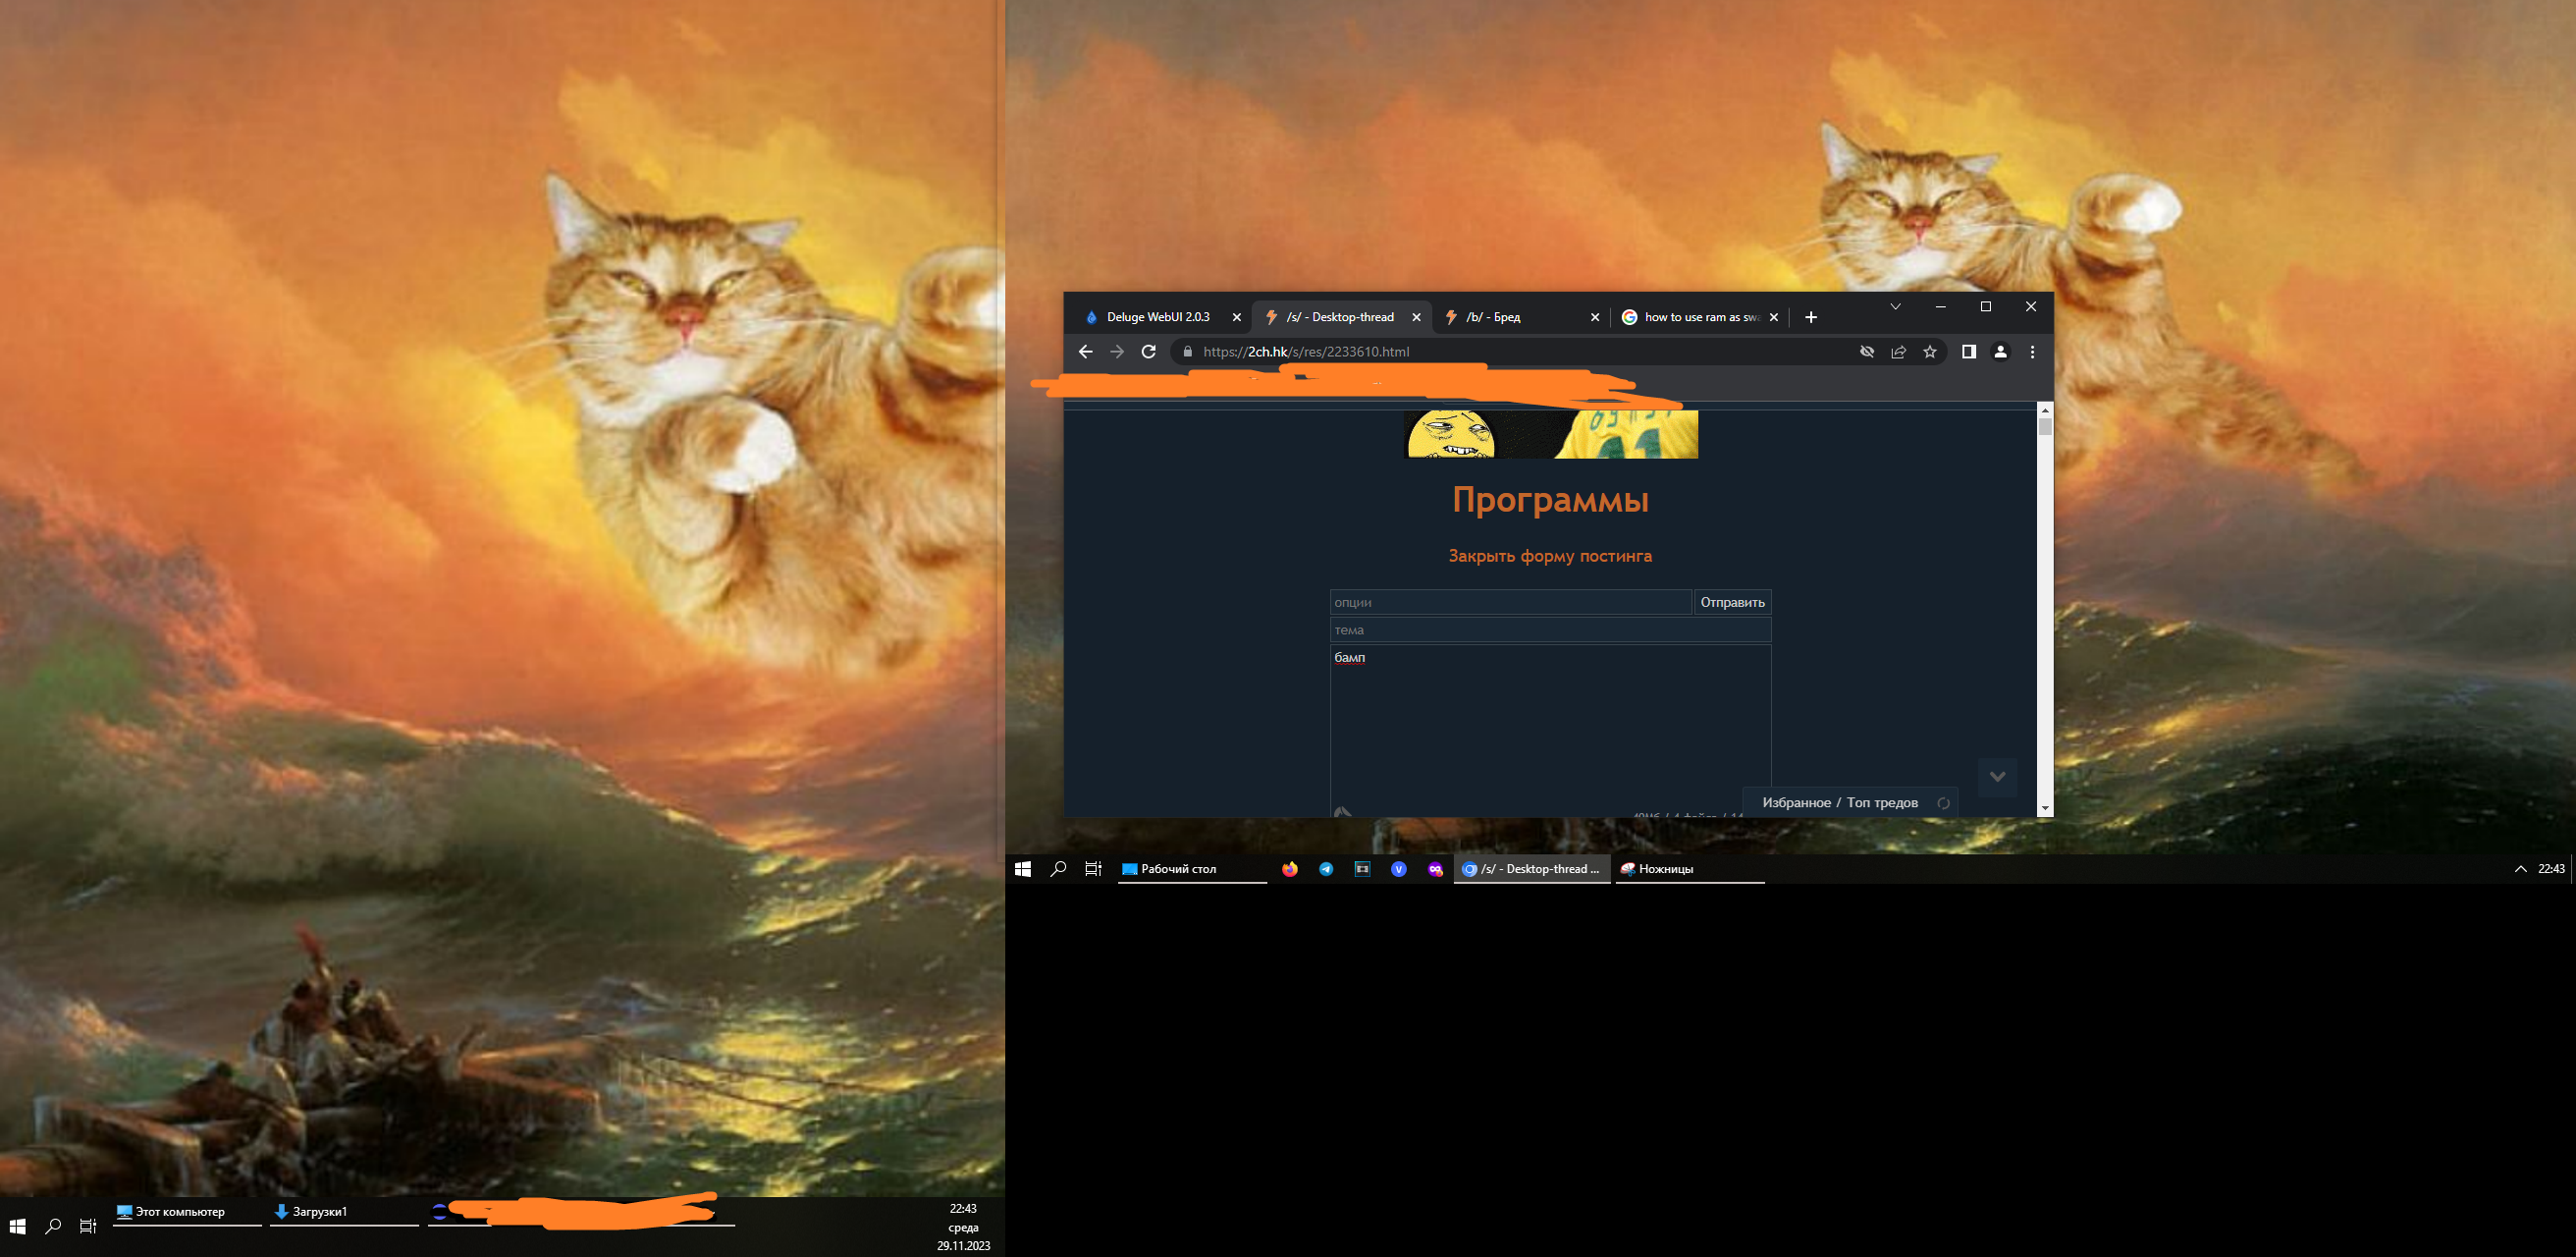Bookmark this page with star icon
Viewport: 2576px width, 1257px height.
point(1930,352)
